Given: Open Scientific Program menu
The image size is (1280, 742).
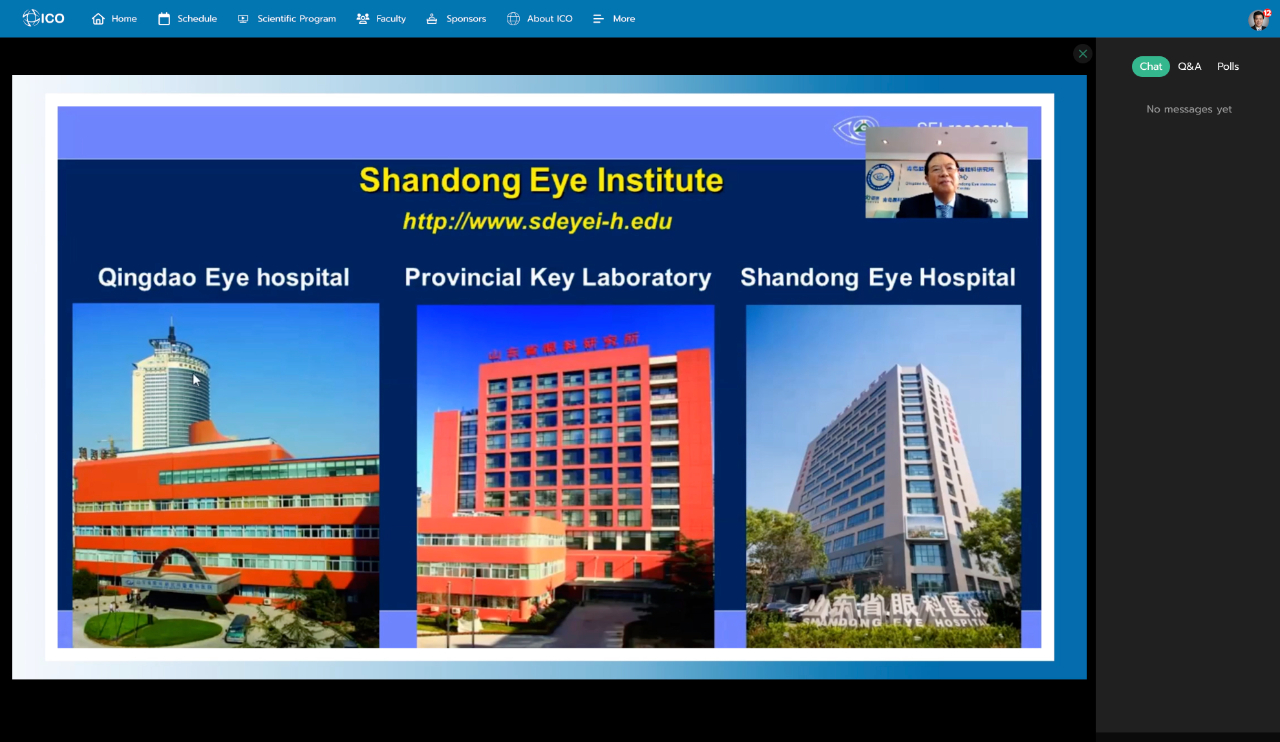Looking at the screenshot, I should pos(286,19).
